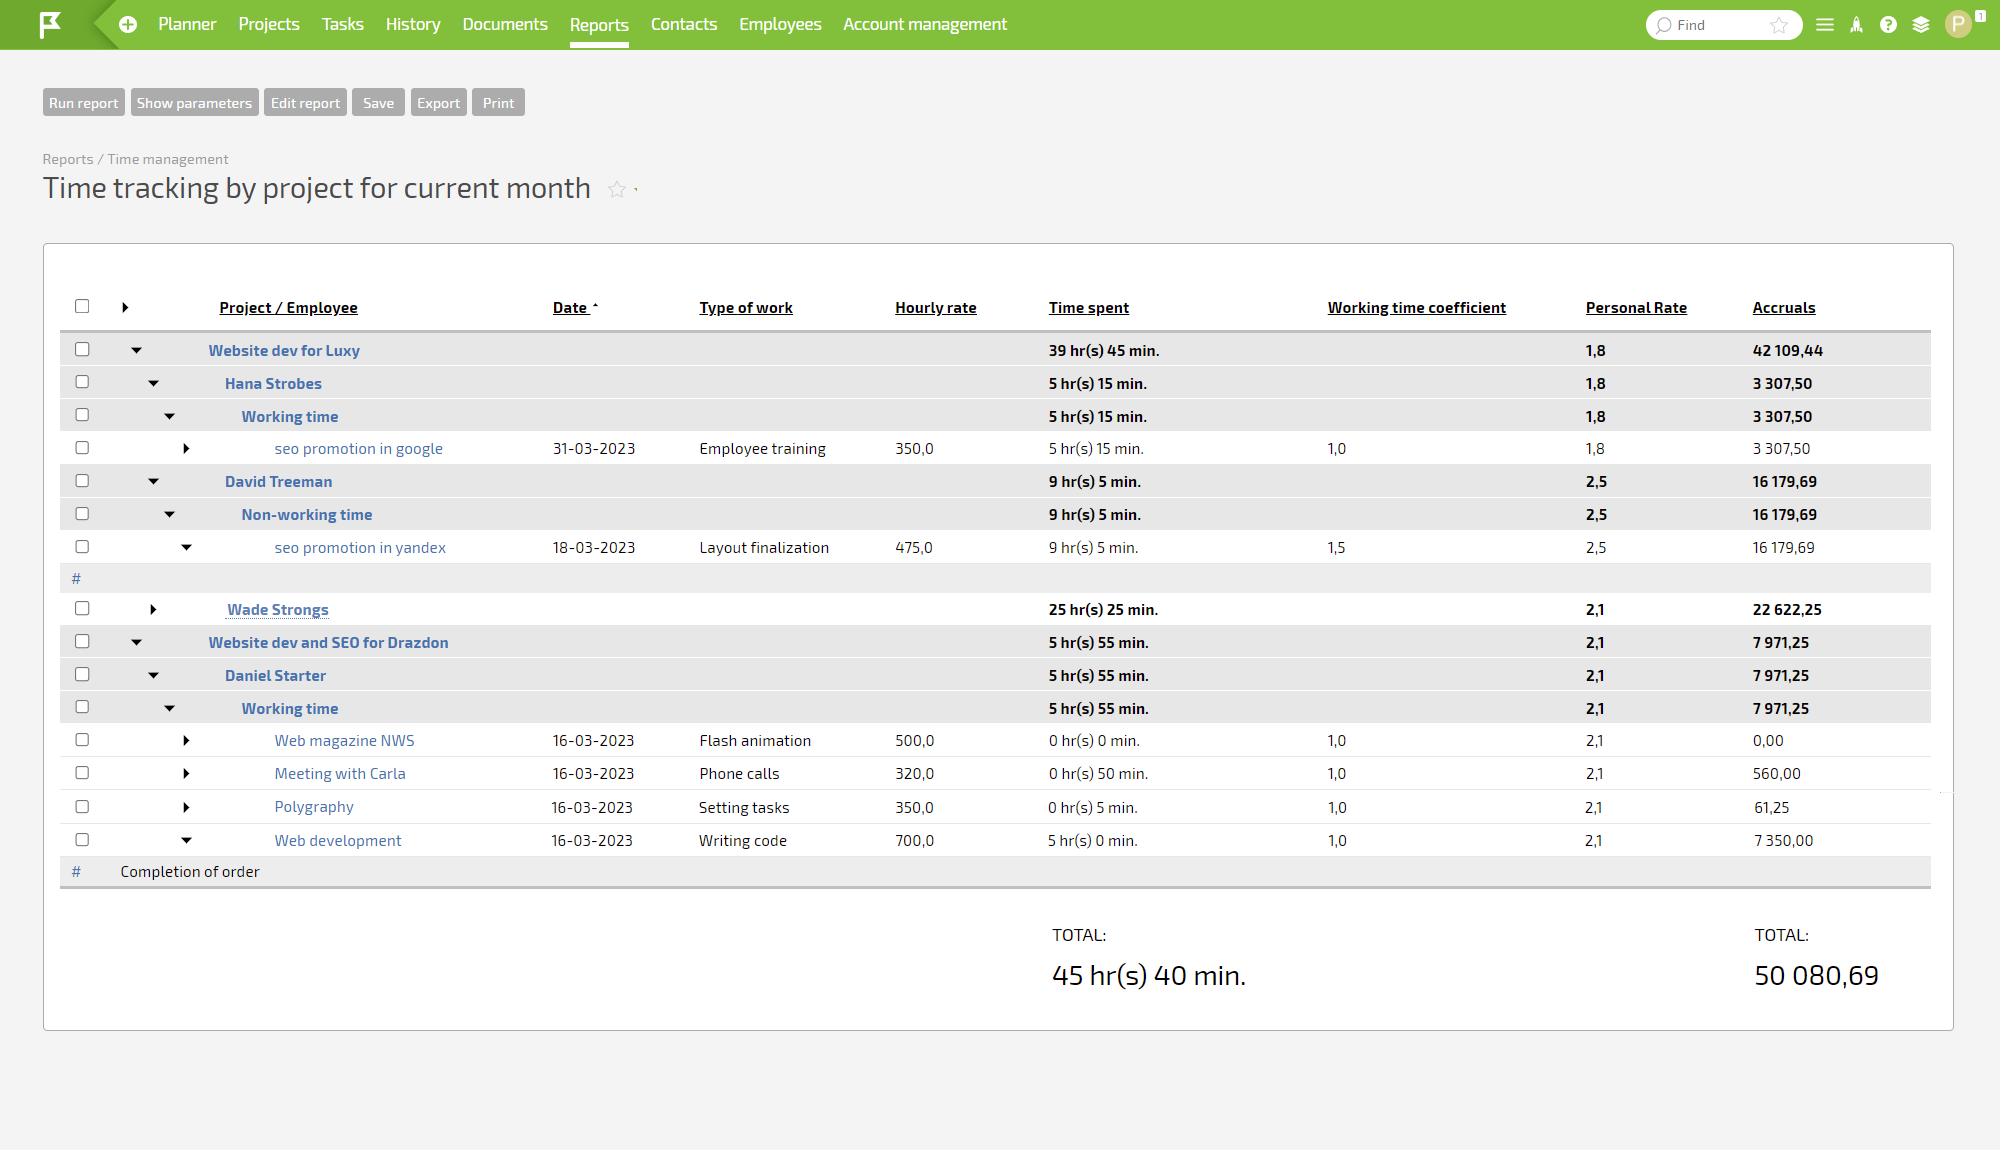Star the report title as favorite
The height and width of the screenshot is (1150, 2000).
coord(617,190)
